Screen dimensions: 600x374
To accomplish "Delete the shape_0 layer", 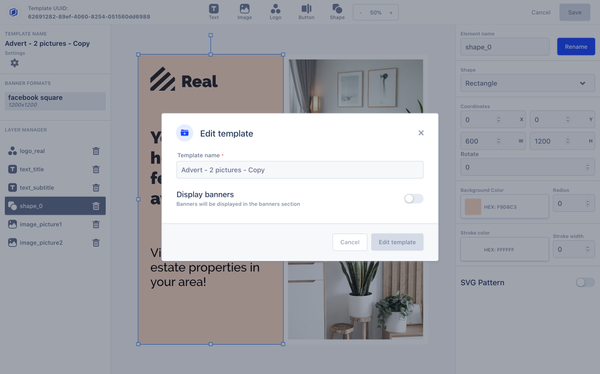I will pos(96,206).
